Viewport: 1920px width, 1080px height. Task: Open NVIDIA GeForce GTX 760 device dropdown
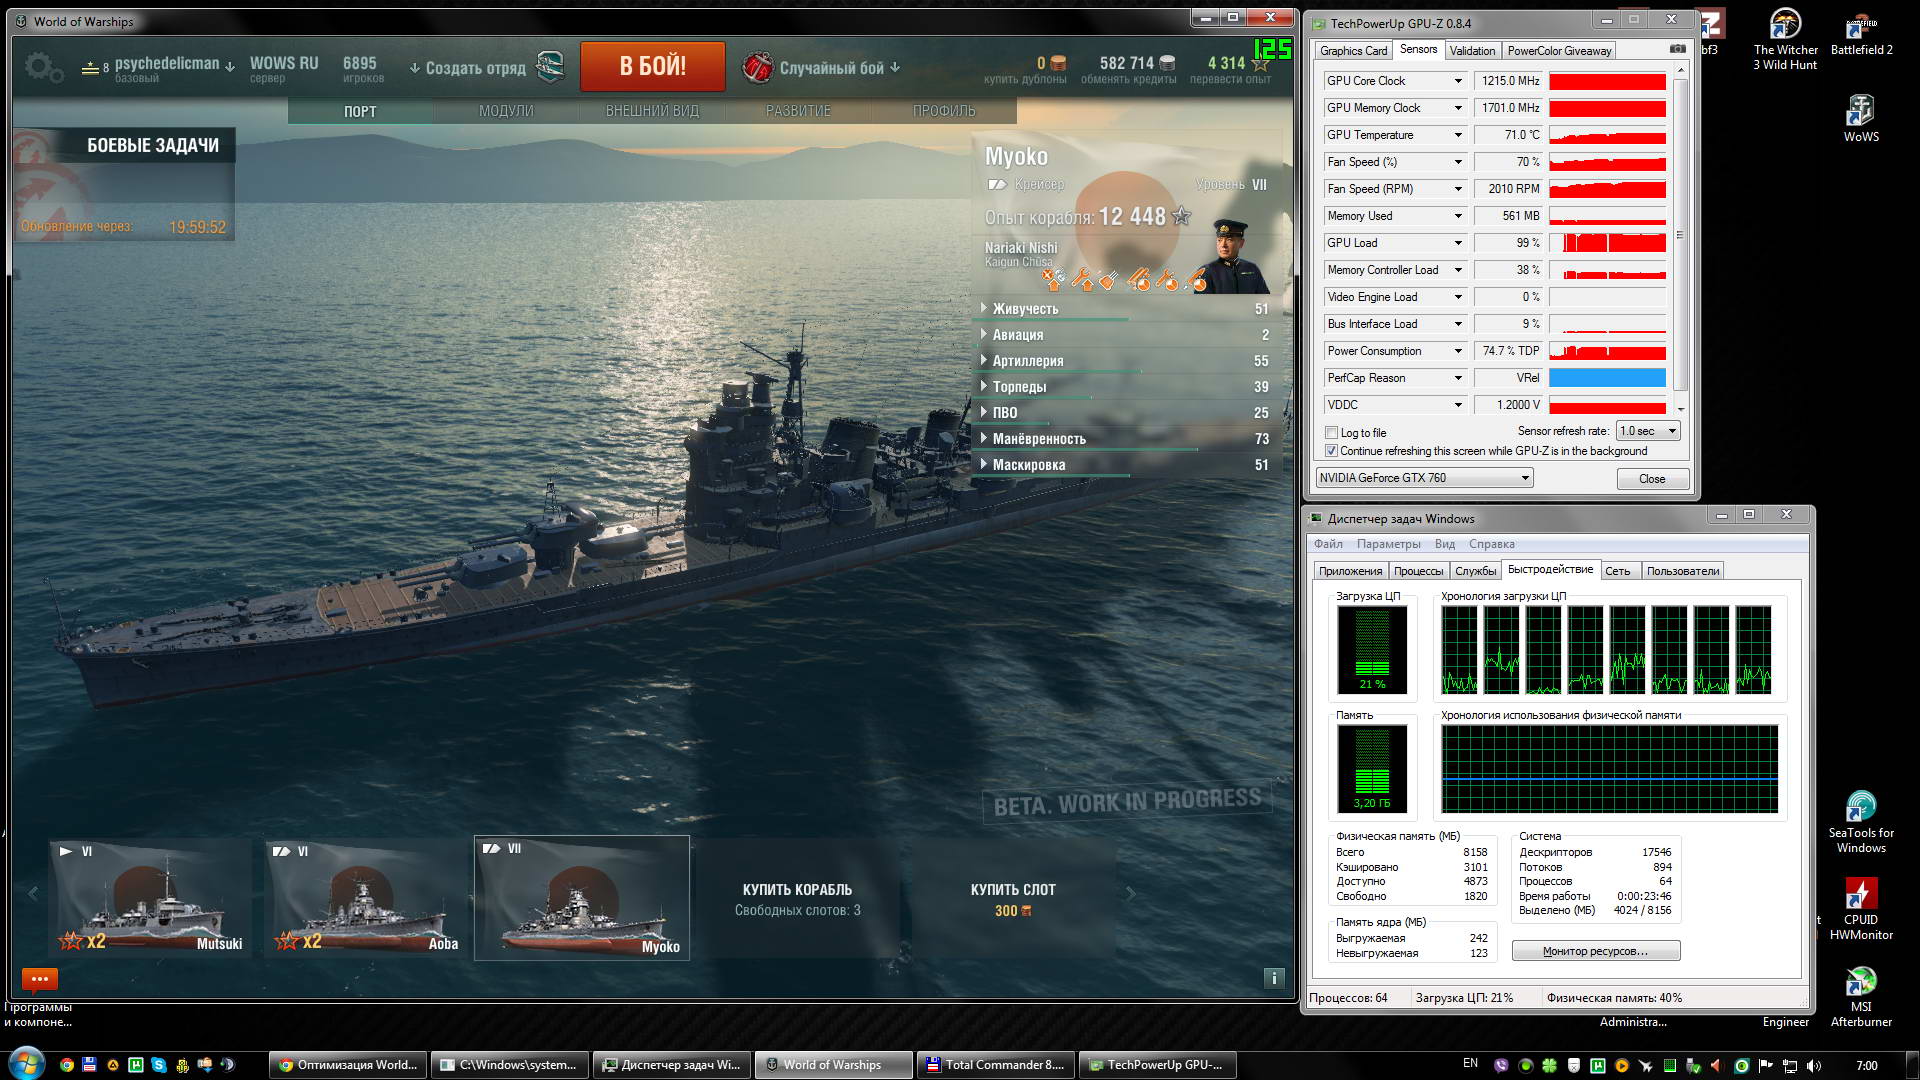[1424, 478]
